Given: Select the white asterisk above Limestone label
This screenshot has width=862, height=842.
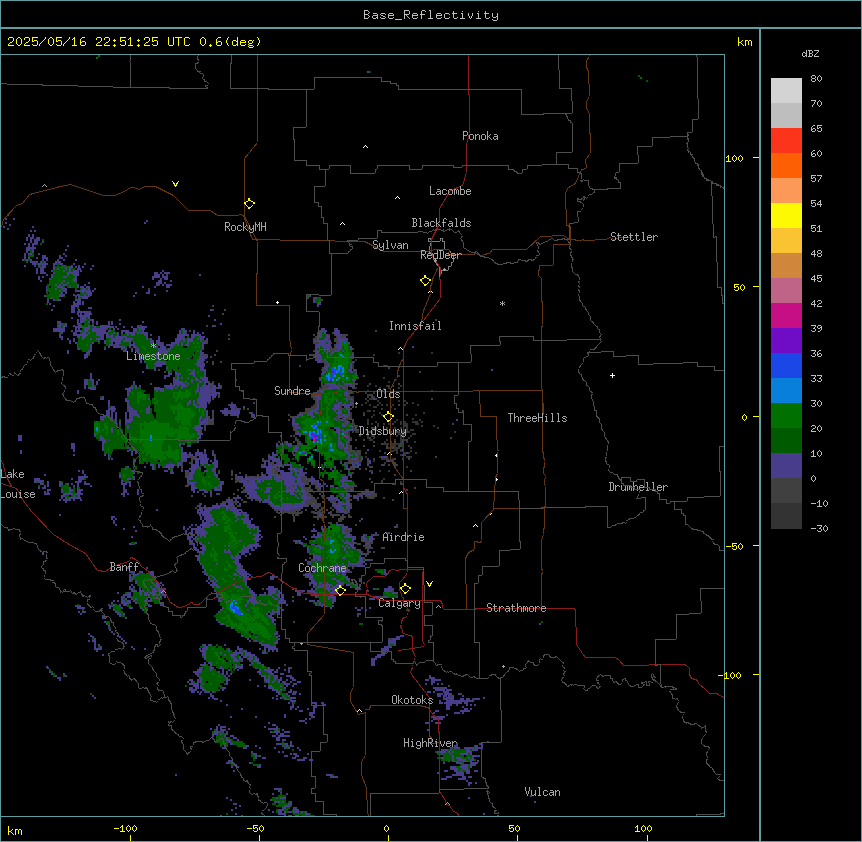Looking at the screenshot, I should point(153,346).
